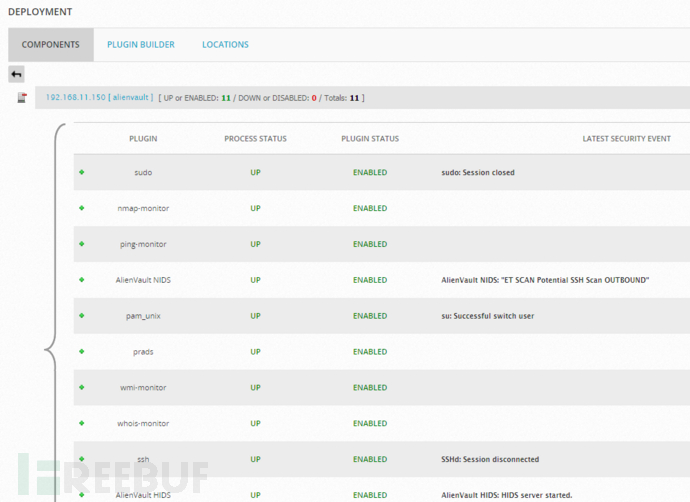Image resolution: width=690 pixels, height=502 pixels.
Task: Select the whois-monitor plugin name
Action: pos(143,423)
